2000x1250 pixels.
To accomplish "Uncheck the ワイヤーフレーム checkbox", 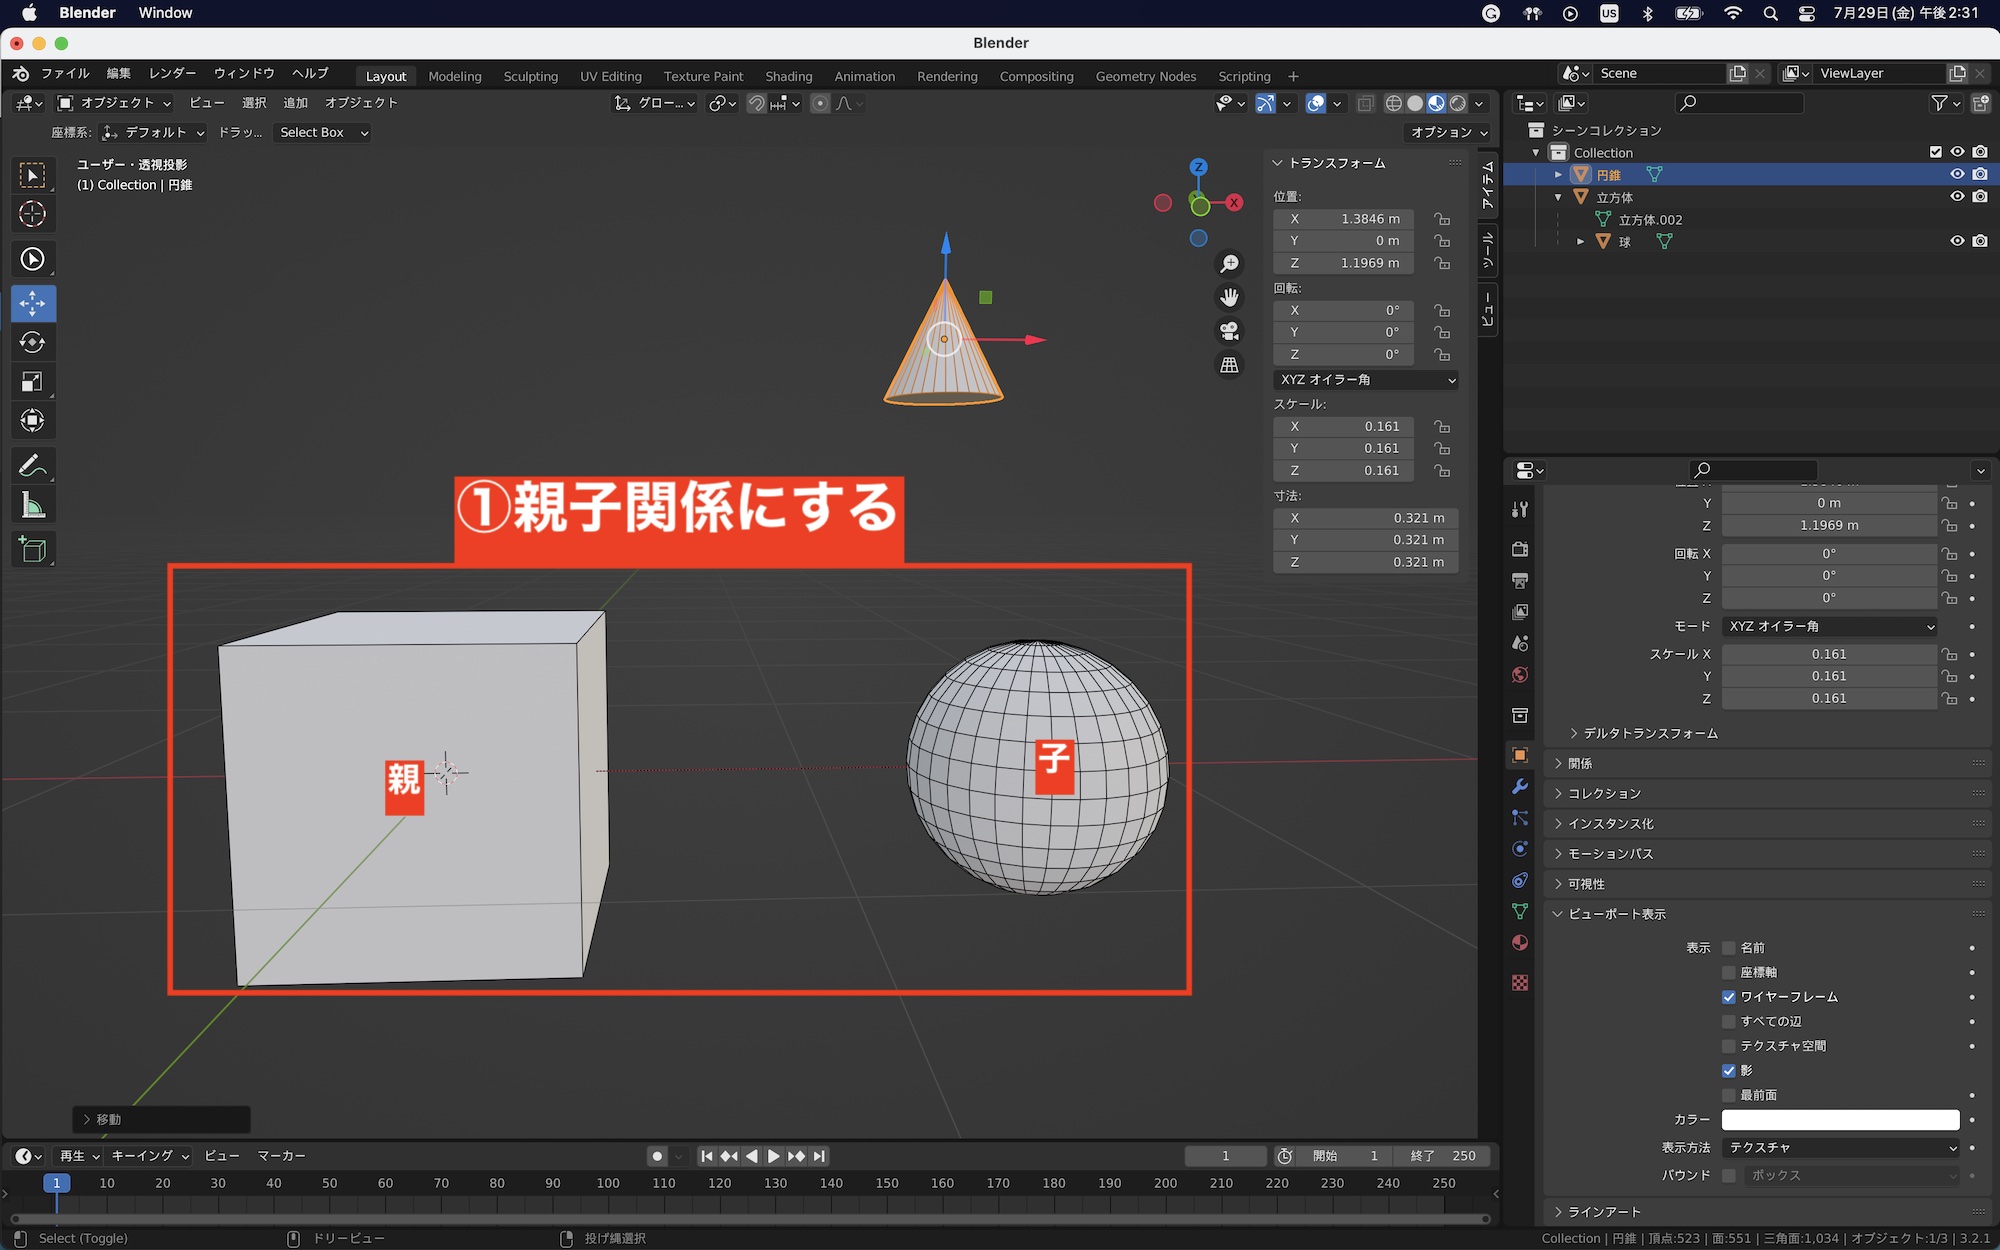I will 1729,997.
